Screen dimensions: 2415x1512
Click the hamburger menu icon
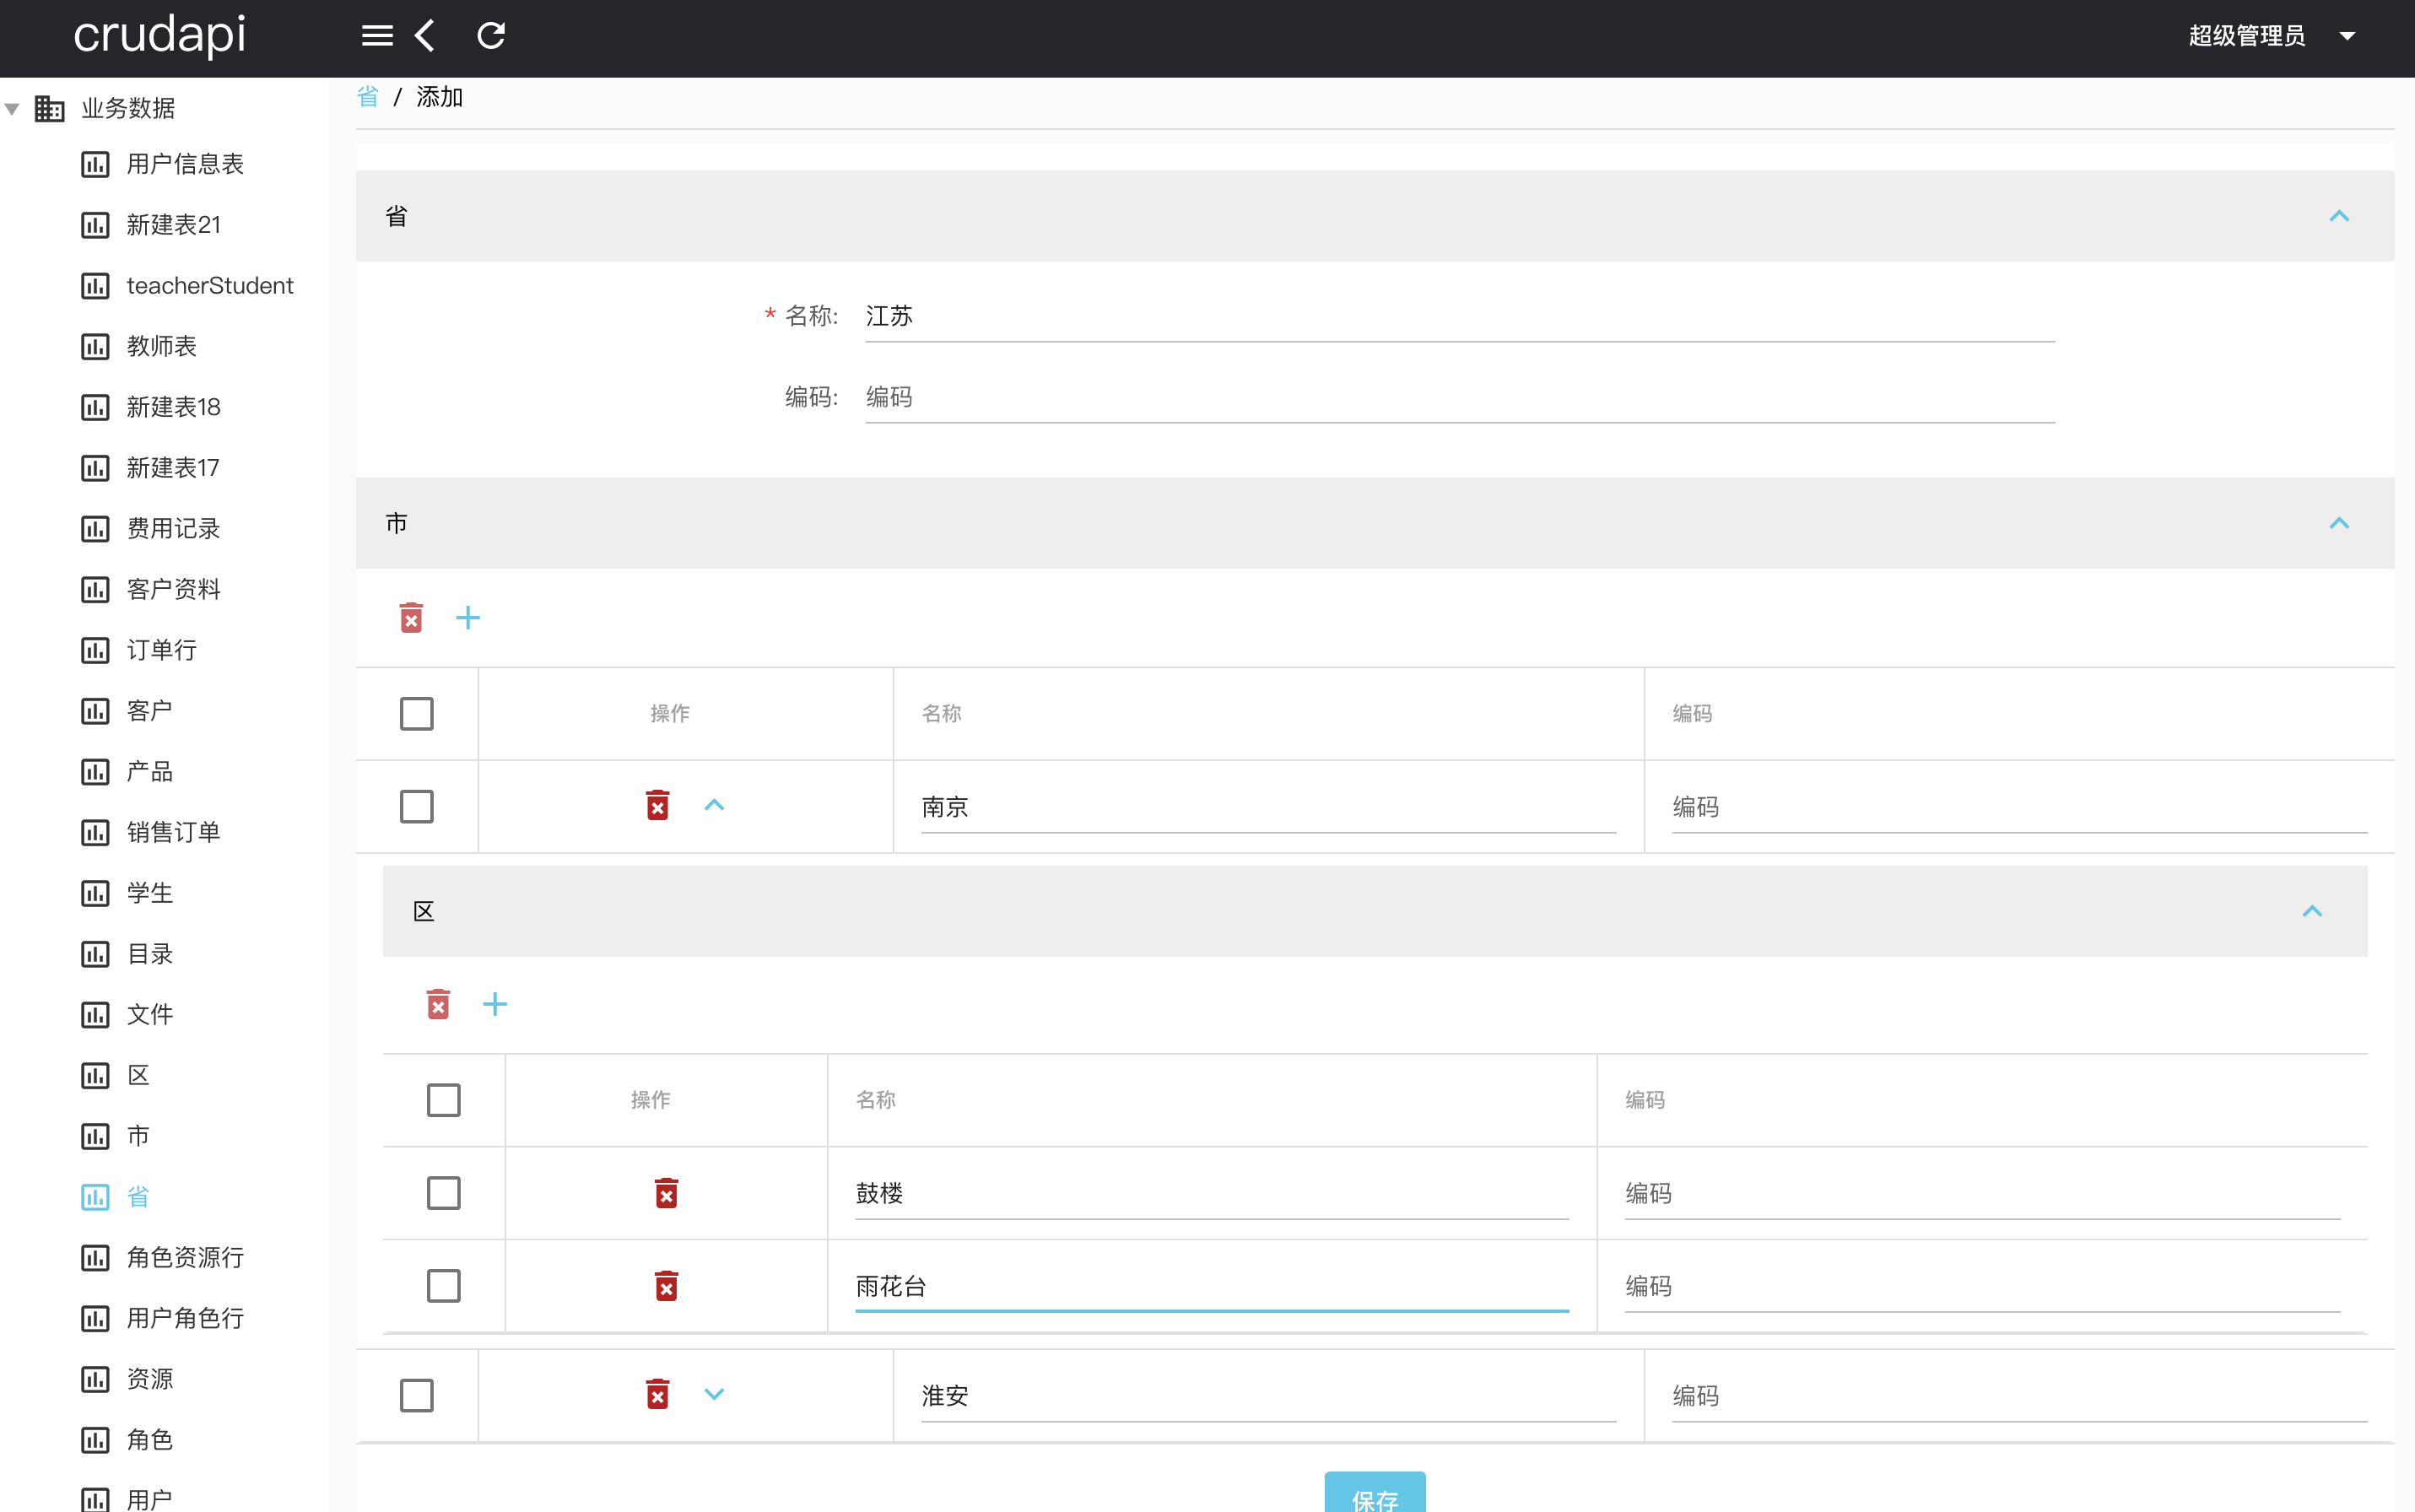coord(376,36)
